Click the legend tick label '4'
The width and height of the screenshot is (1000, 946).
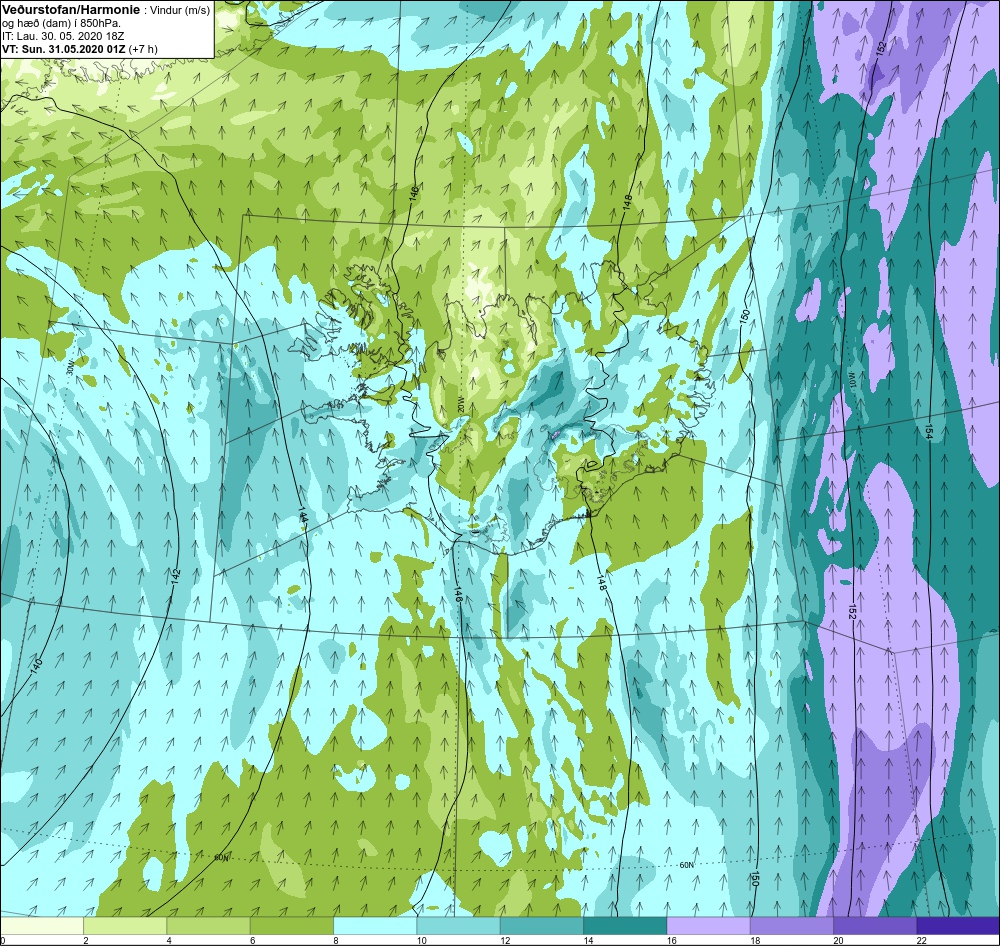tap(168, 939)
